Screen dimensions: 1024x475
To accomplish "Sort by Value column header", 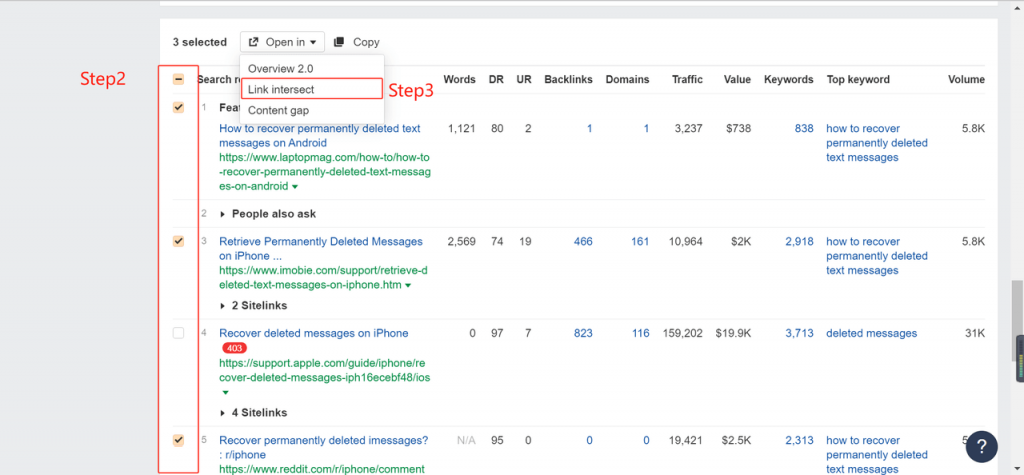I will [x=737, y=80].
